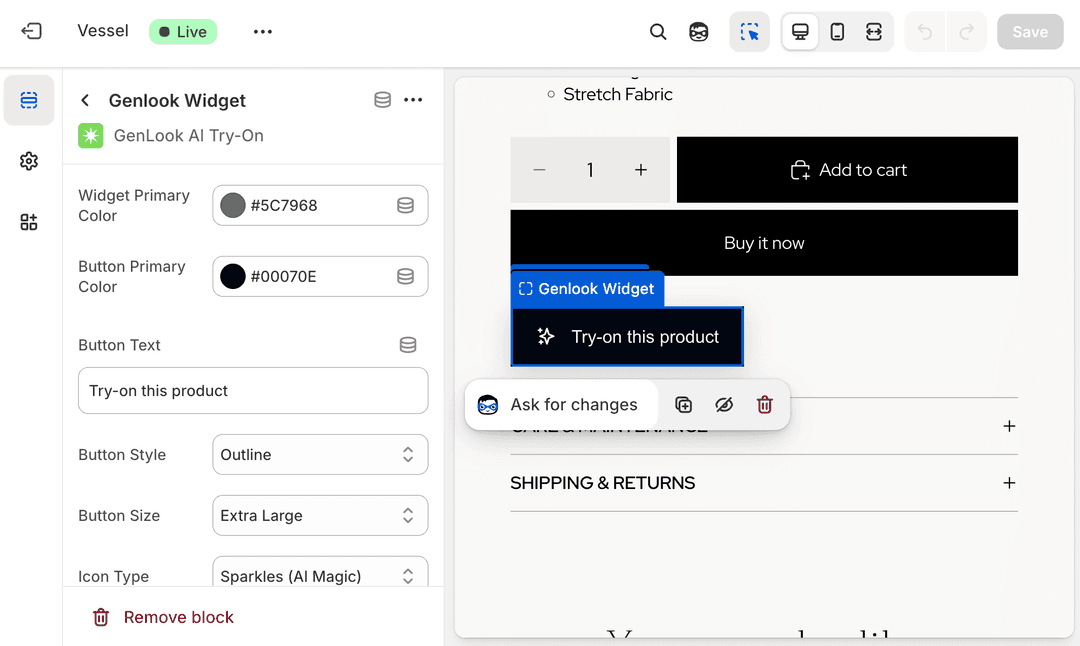
Task: Open the three-dot menu beside Genlook Widget
Action: (414, 100)
